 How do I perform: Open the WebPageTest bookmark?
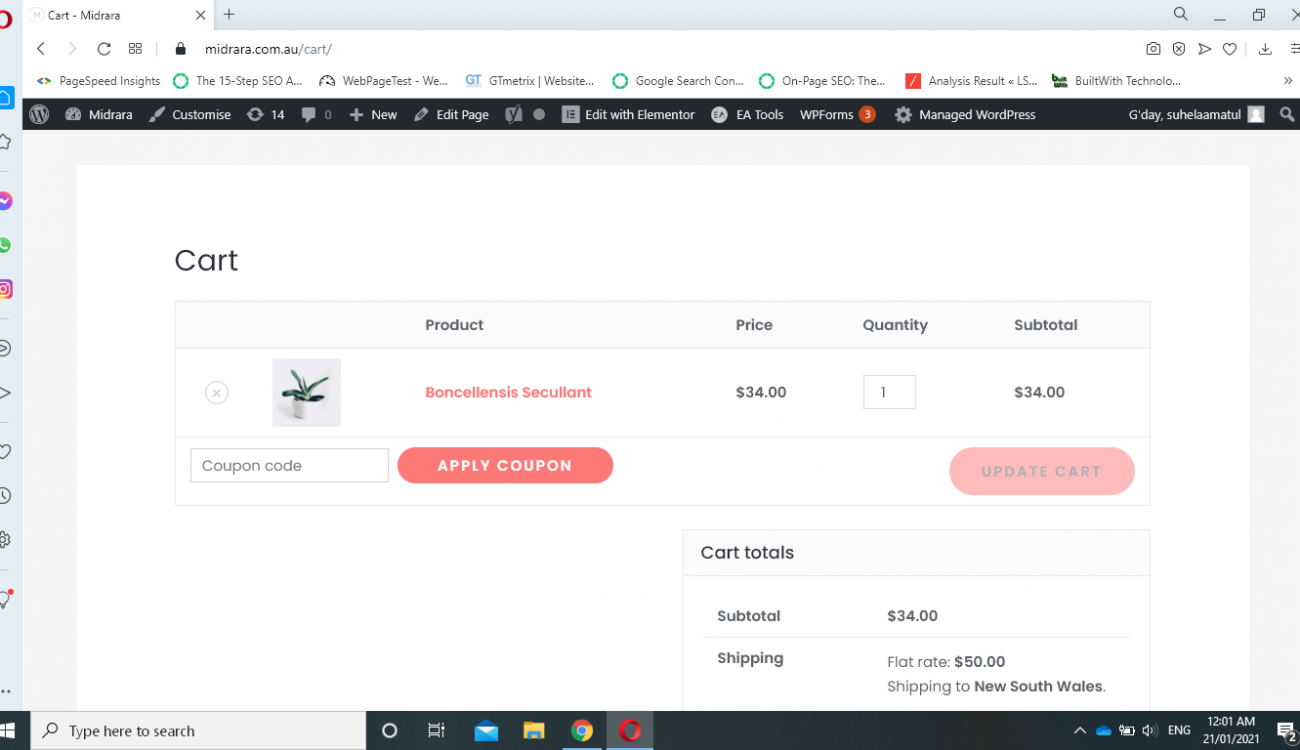pos(384,81)
